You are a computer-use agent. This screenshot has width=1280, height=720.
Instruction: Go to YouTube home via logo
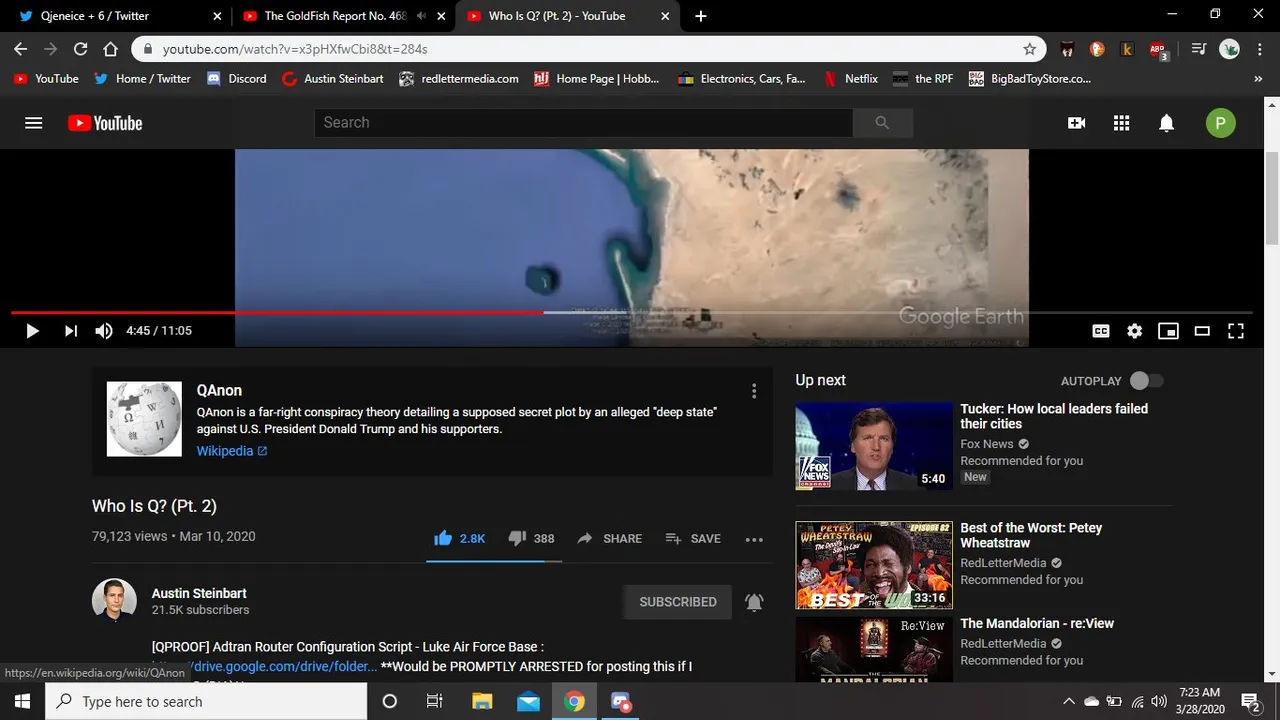pyautogui.click(x=105, y=123)
